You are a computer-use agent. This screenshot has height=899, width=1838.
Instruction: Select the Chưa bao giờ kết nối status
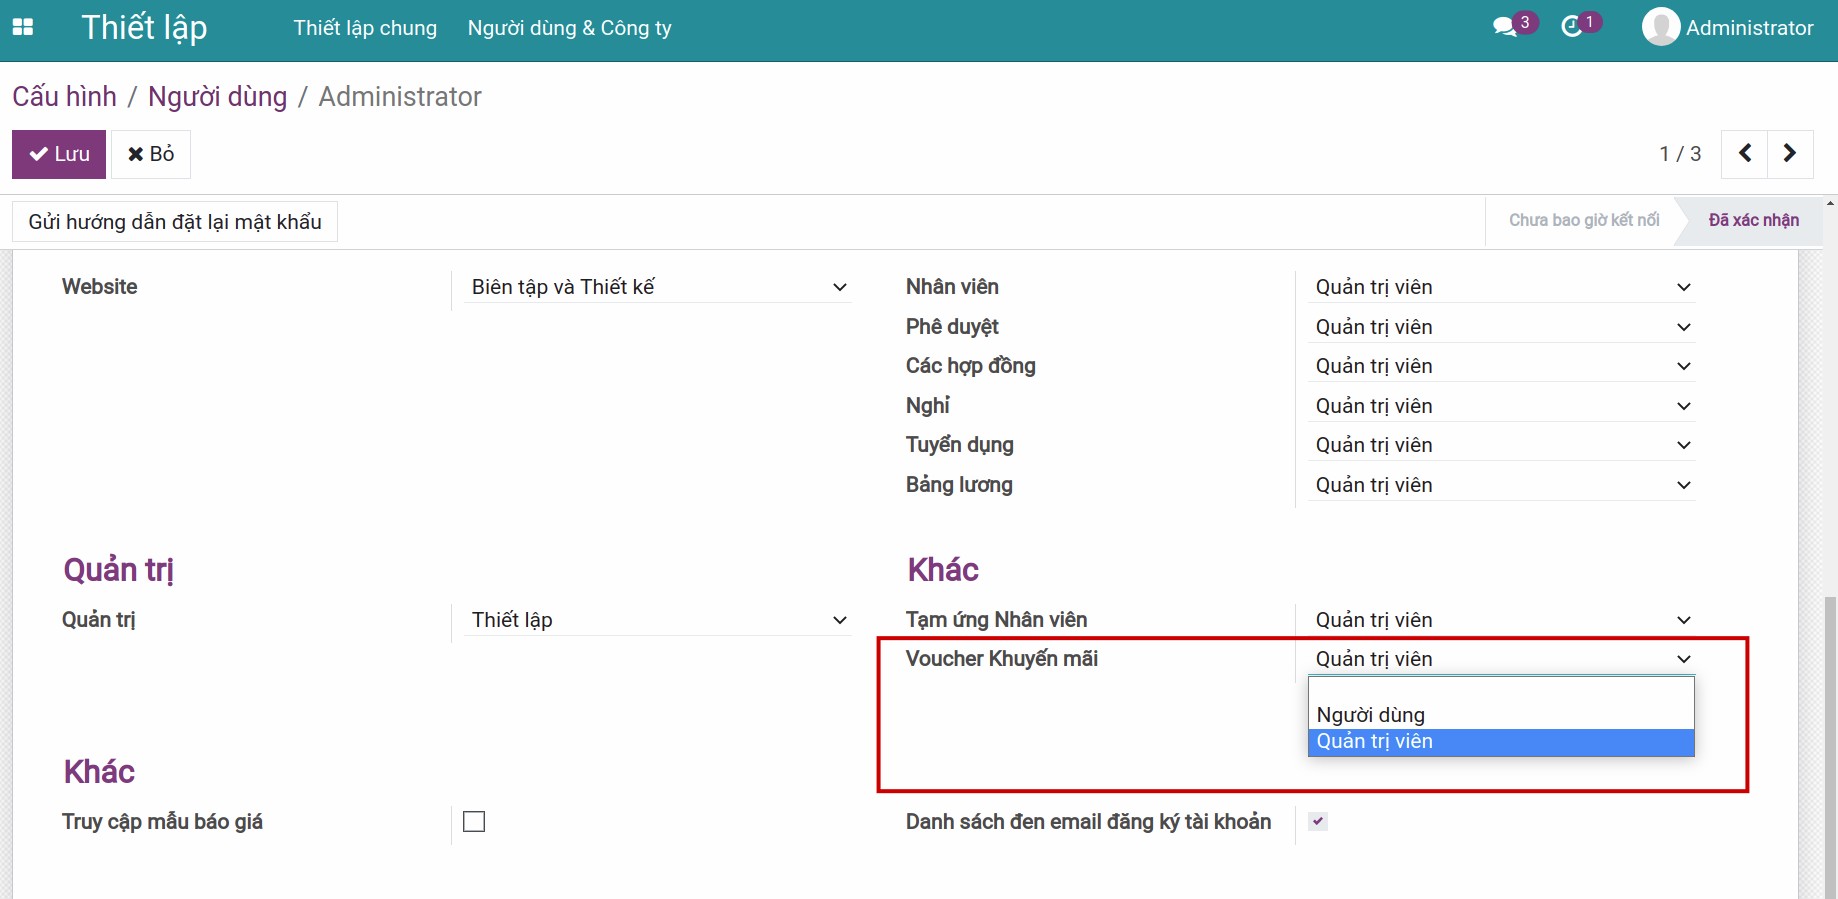tap(1584, 220)
